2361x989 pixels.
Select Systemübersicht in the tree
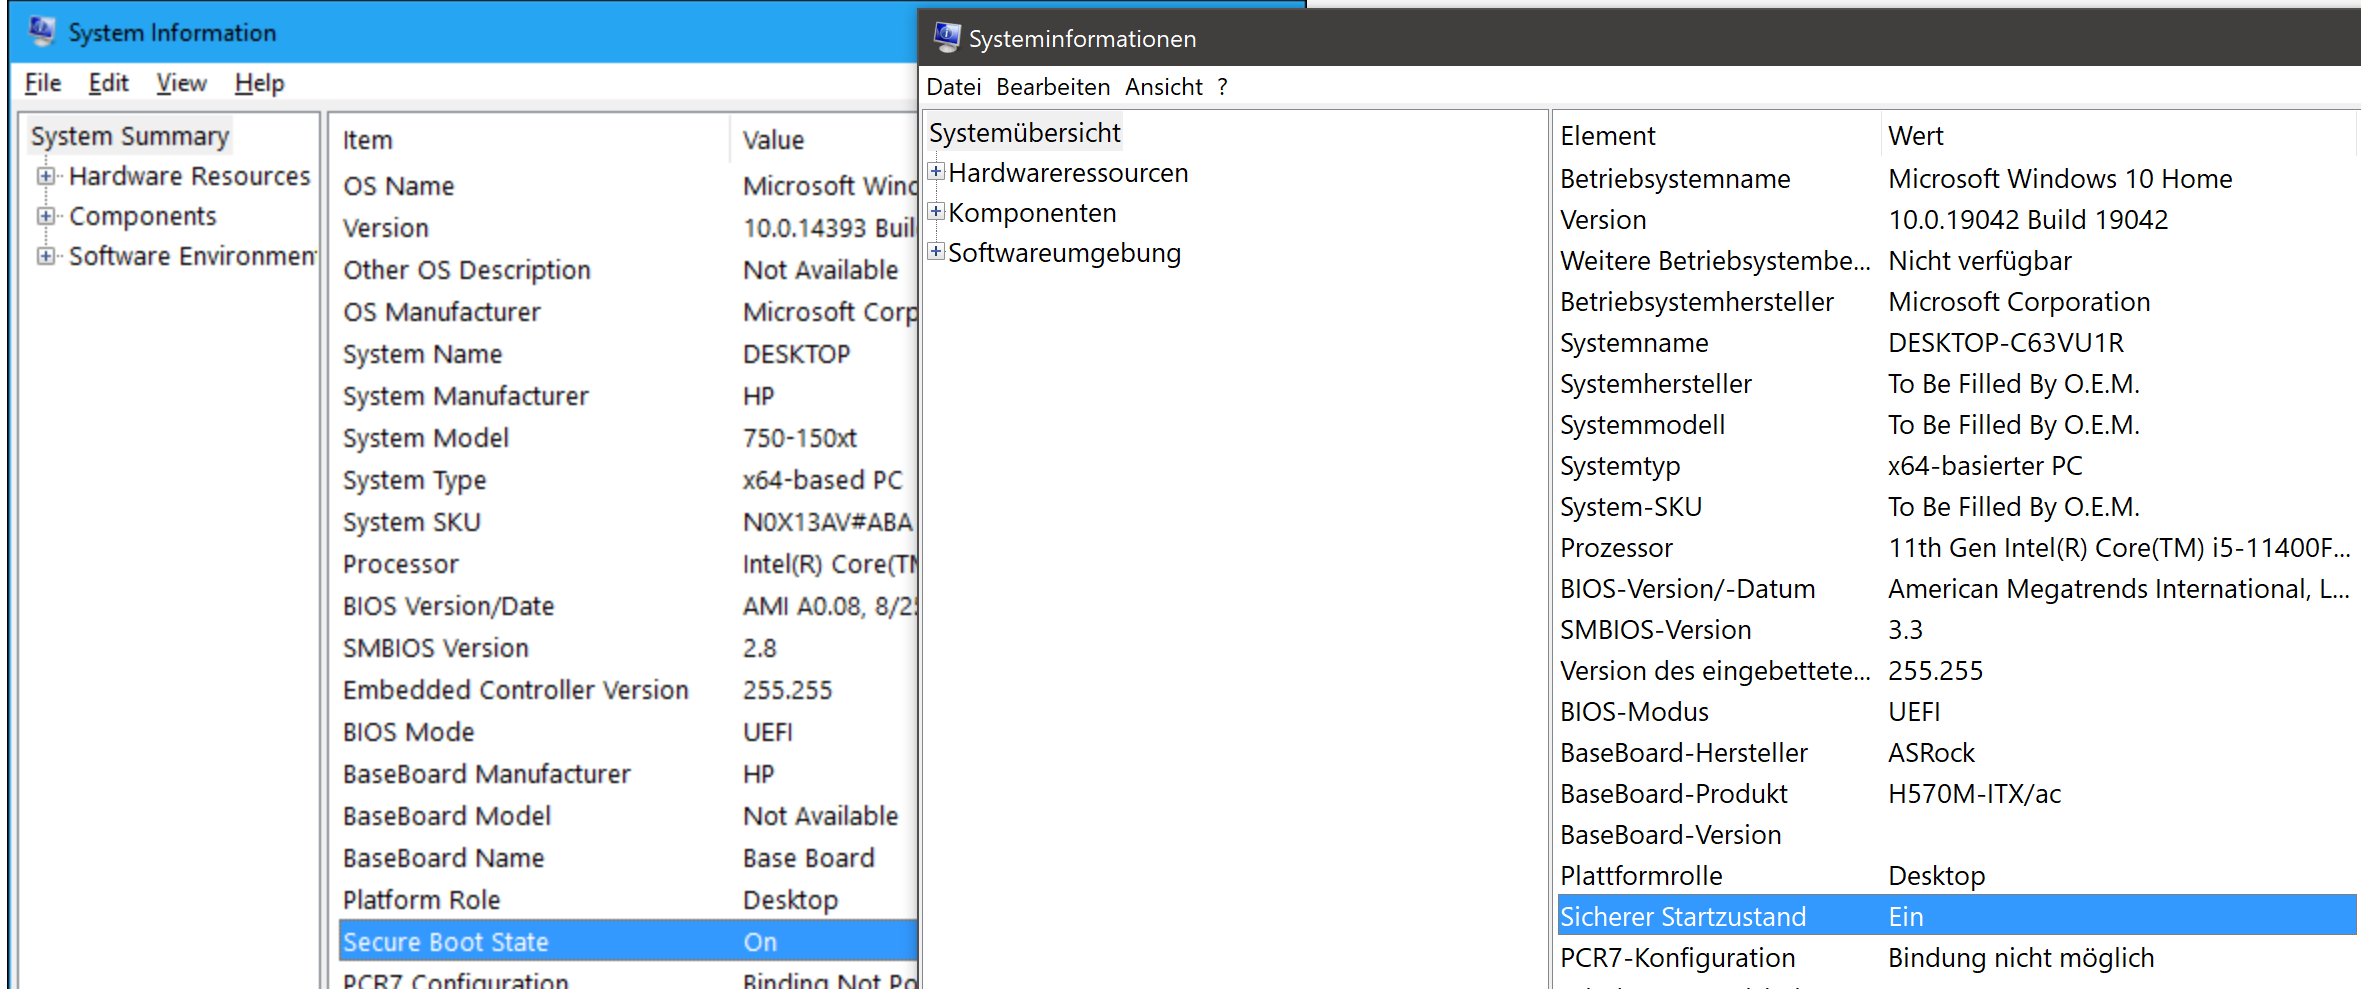(x=1025, y=133)
